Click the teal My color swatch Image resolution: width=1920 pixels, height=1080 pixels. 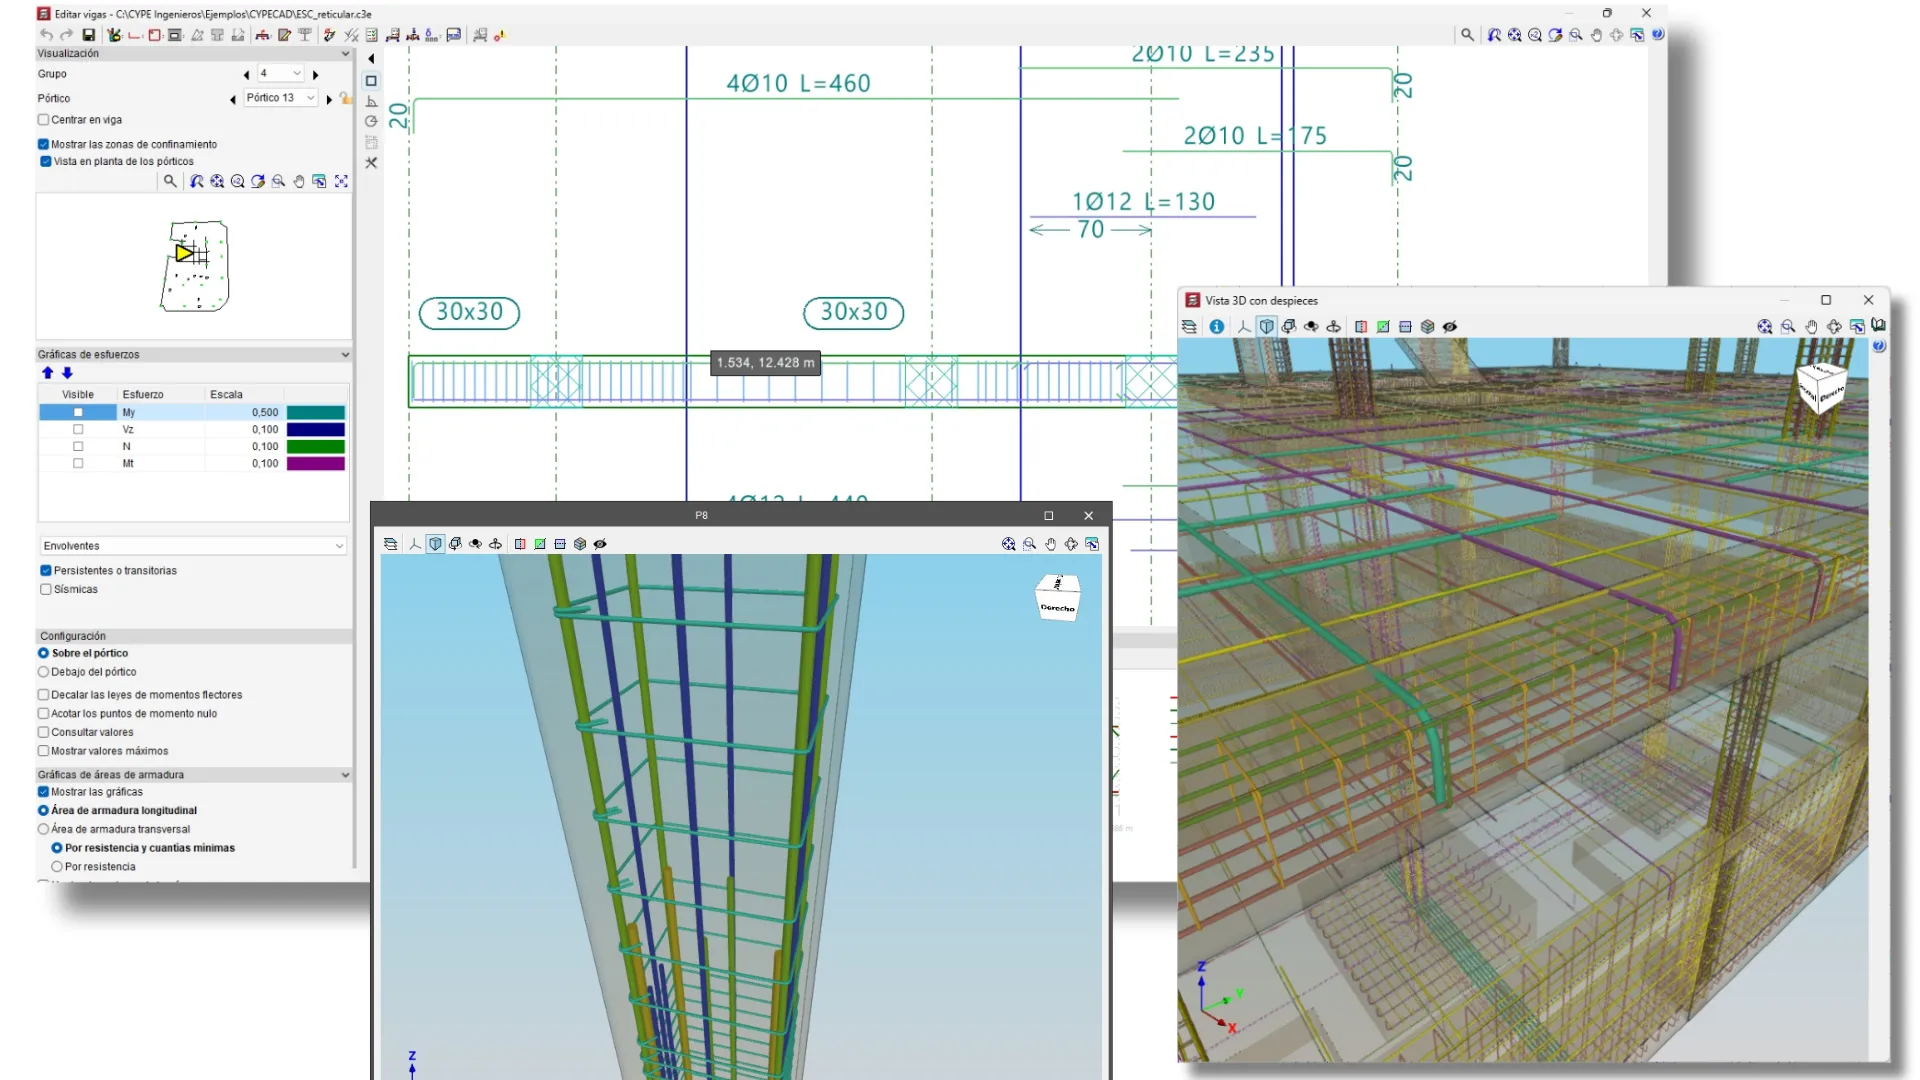[x=316, y=413]
